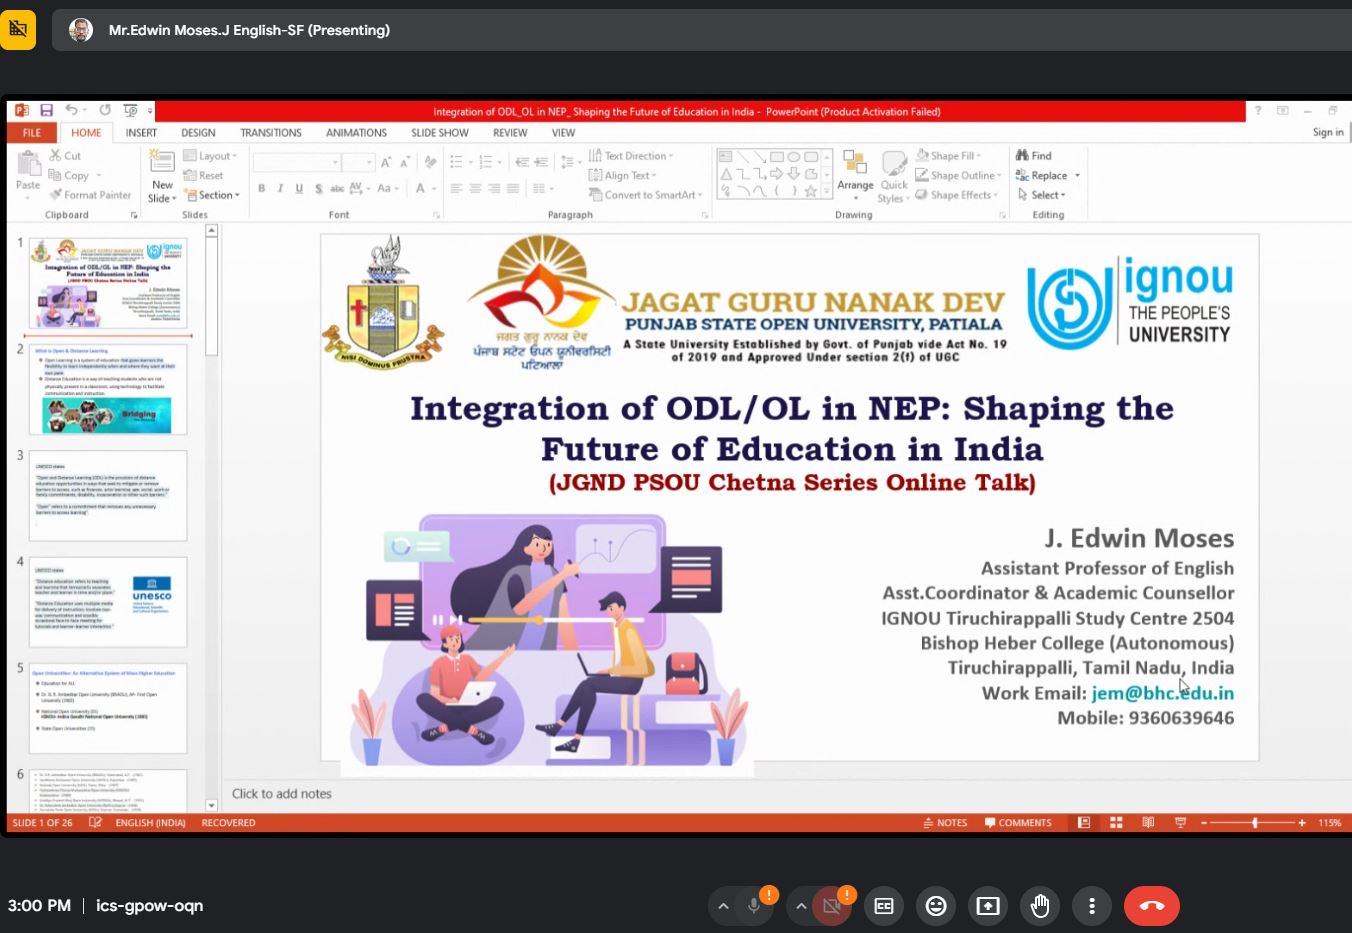Cut the selection using the Cut command

pyautogui.click(x=65, y=156)
